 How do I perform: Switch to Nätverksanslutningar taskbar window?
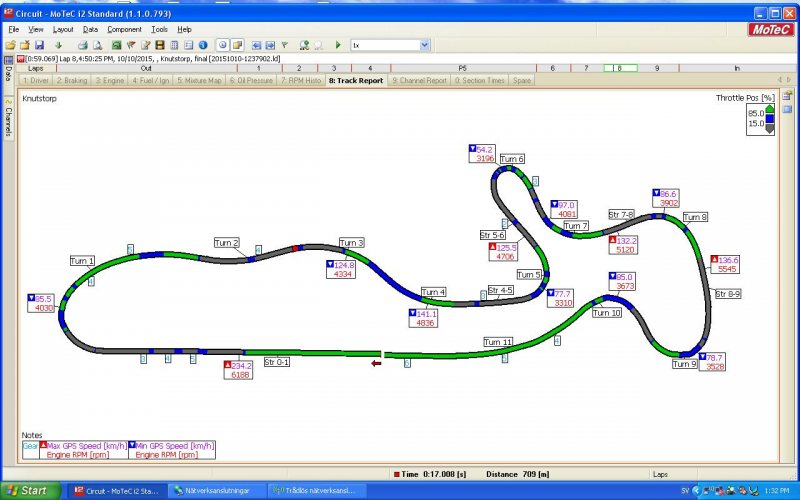(218, 491)
